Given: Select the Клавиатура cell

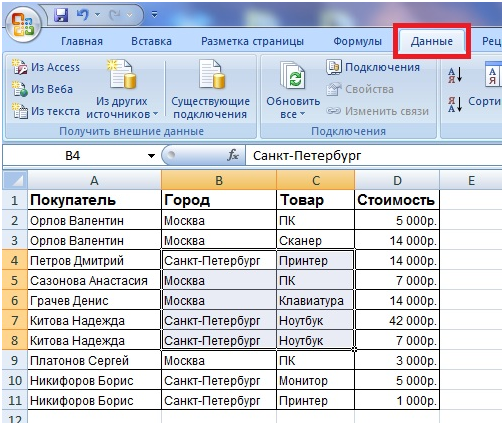Looking at the screenshot, I should pyautogui.click(x=316, y=300).
